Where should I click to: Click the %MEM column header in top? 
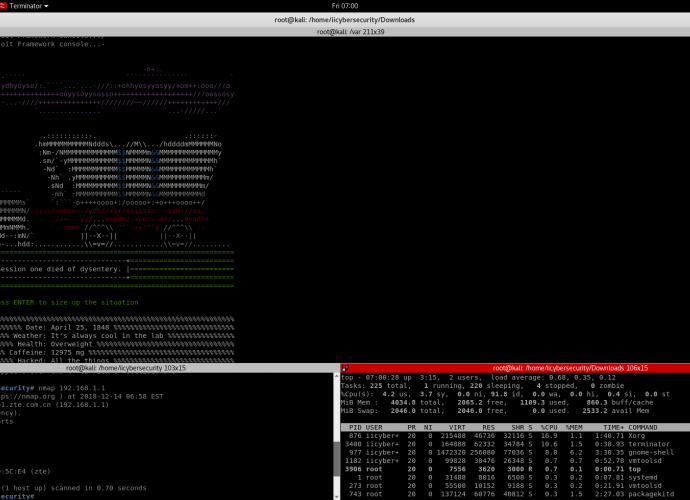pyautogui.click(x=574, y=427)
